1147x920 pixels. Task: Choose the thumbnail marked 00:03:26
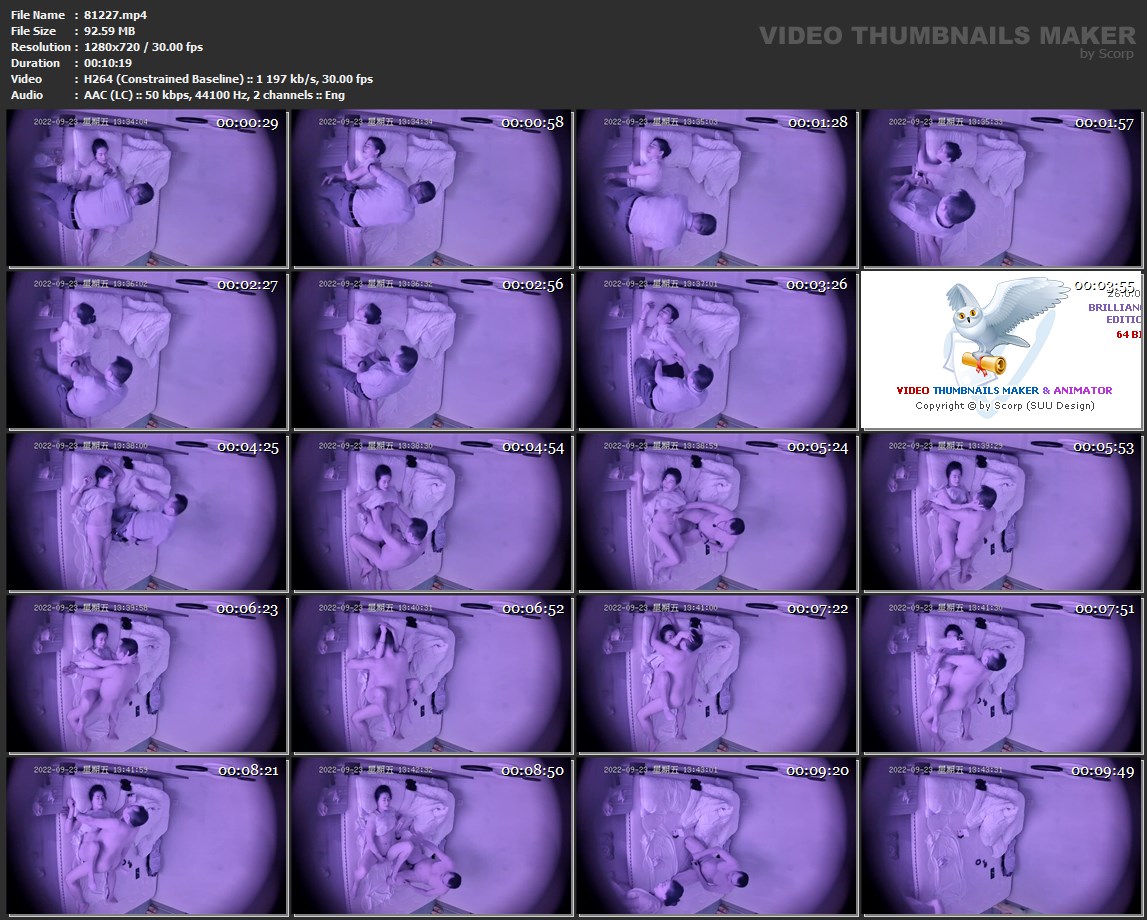716,350
